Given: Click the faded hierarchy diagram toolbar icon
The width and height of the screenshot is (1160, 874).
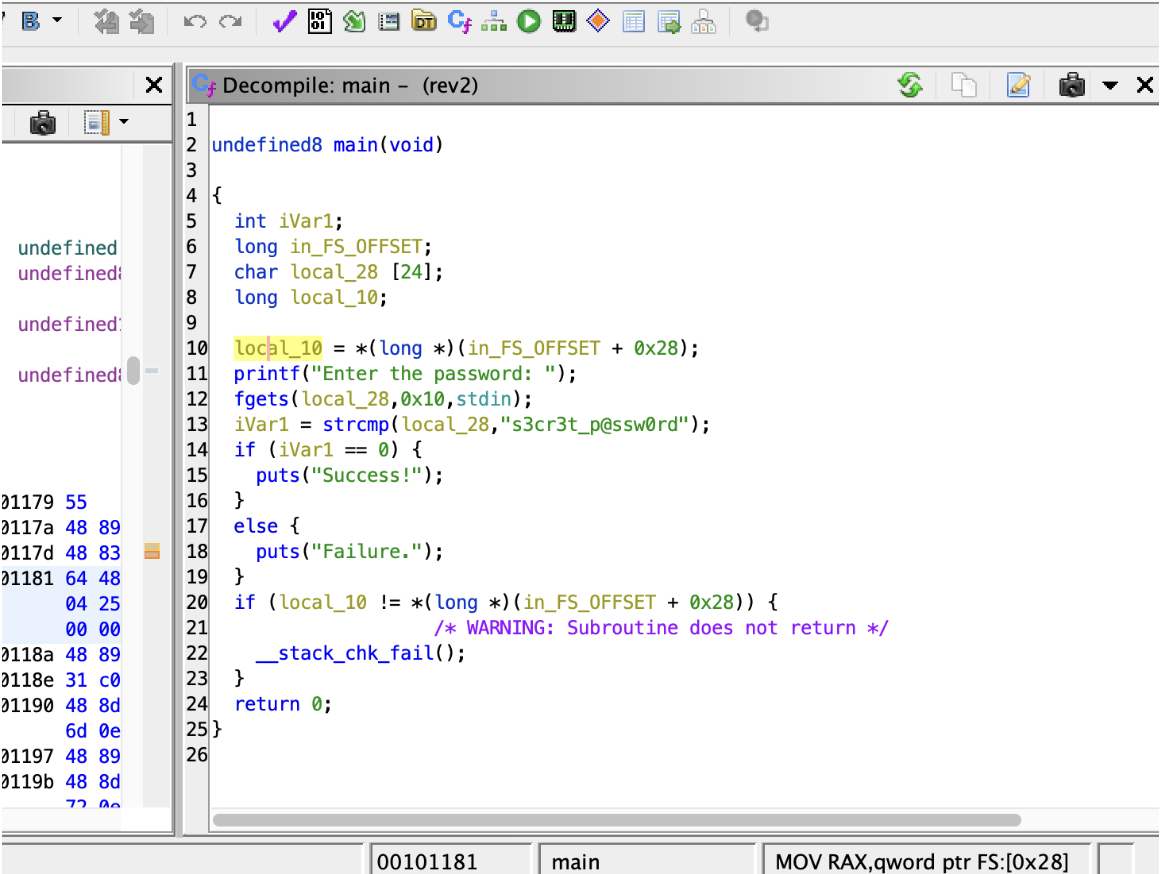Looking at the screenshot, I should pyautogui.click(x=704, y=21).
